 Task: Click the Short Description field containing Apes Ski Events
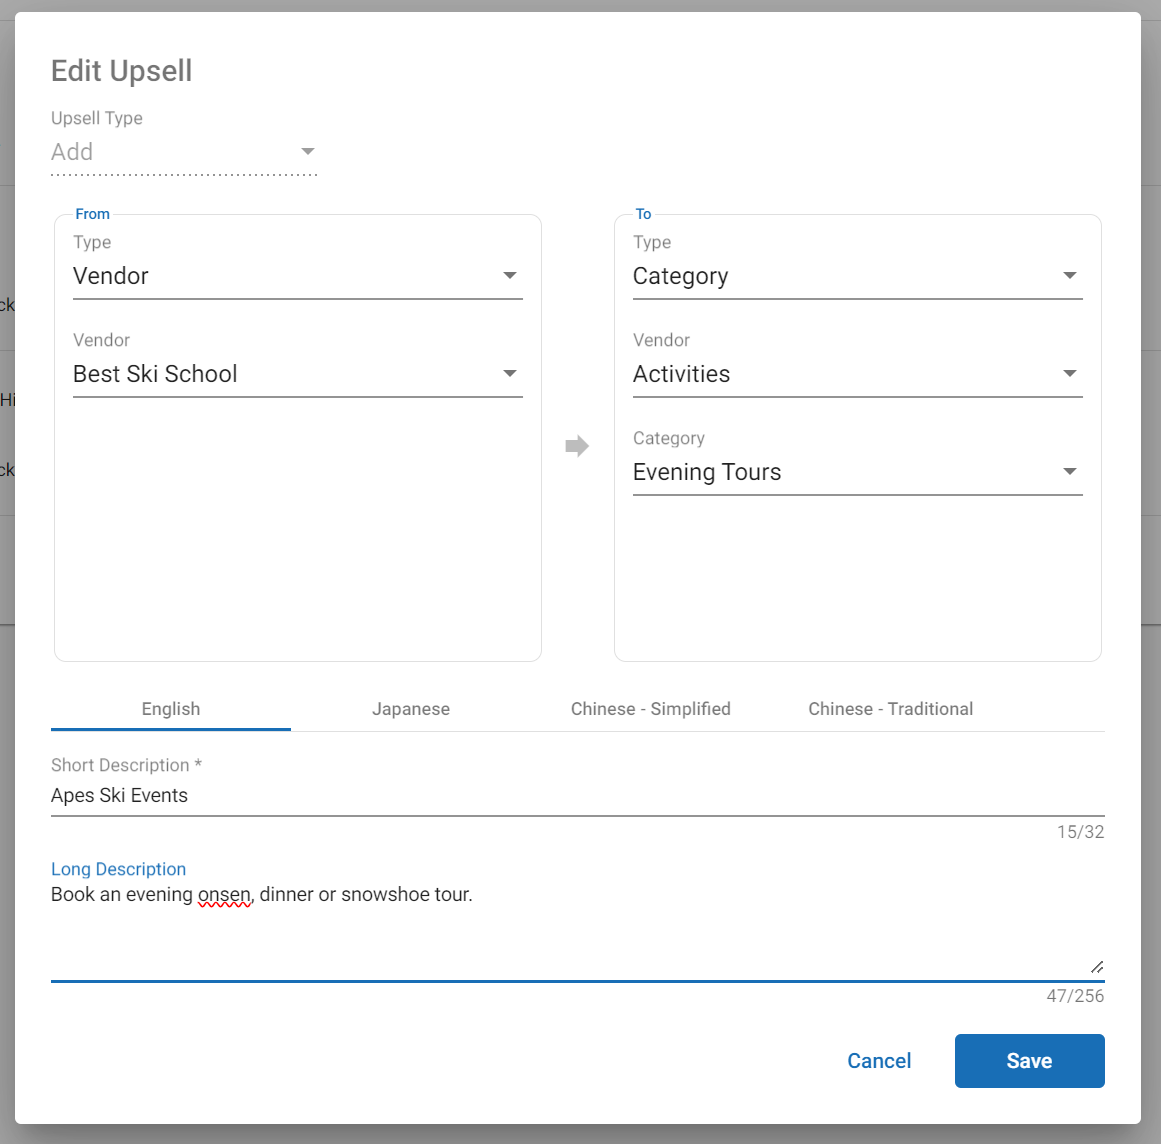[576, 796]
